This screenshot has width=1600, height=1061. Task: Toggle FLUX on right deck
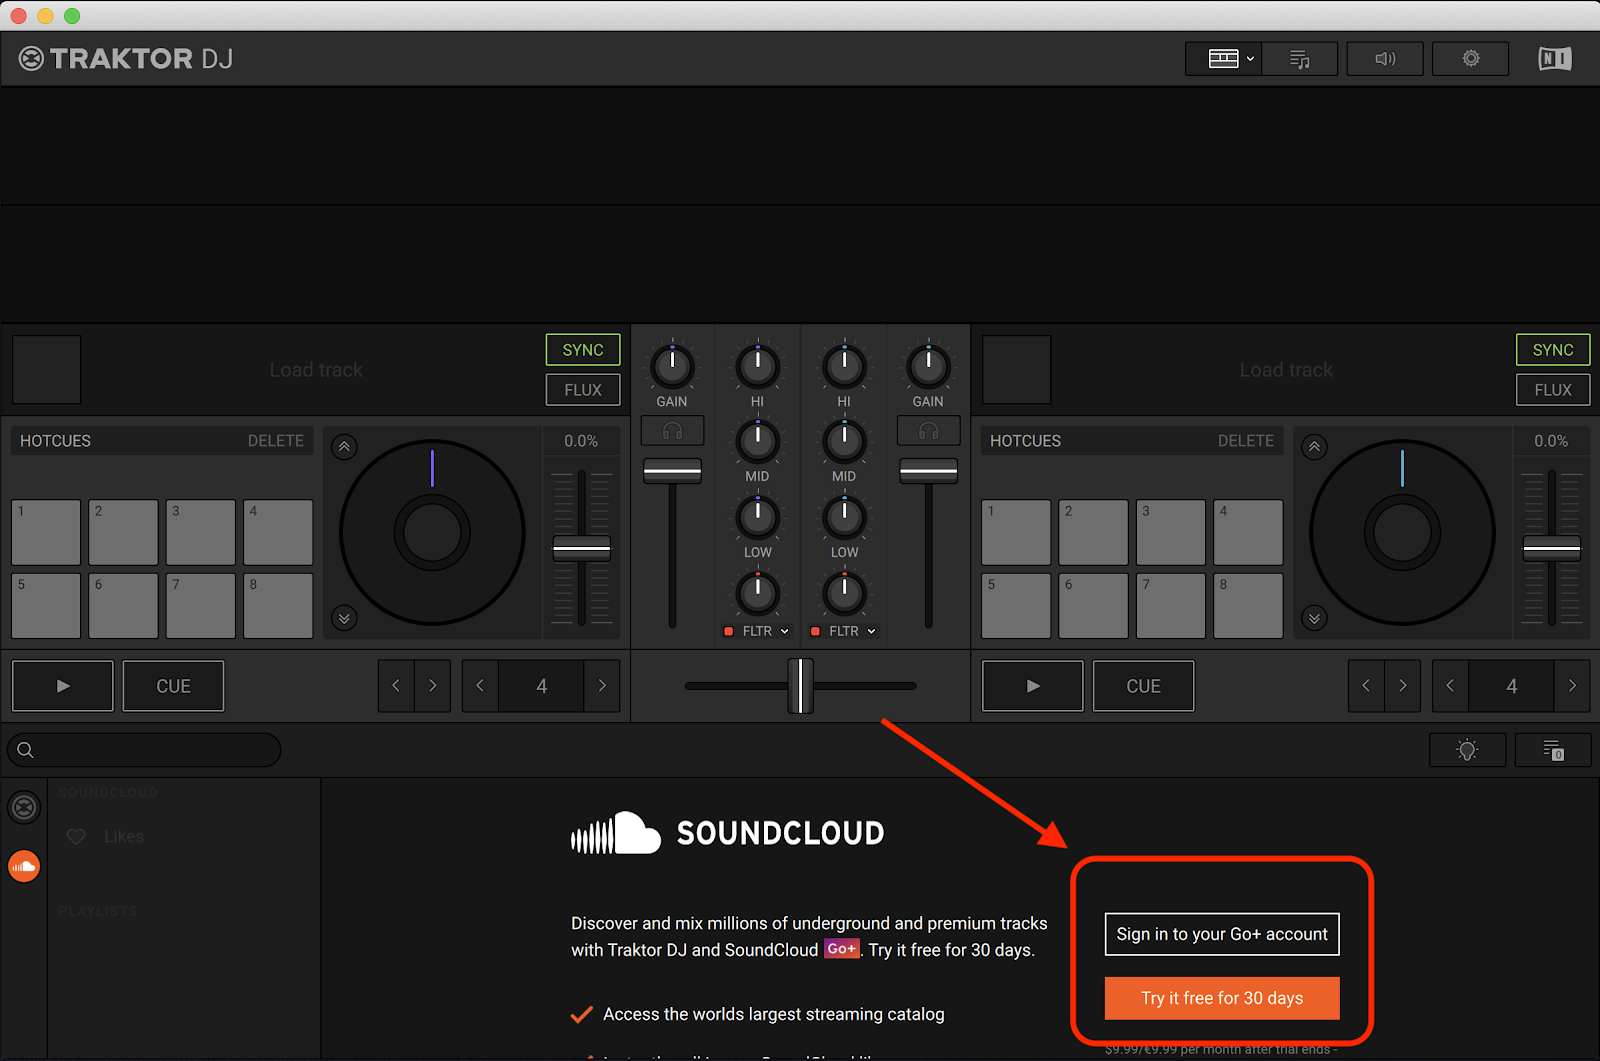click(1553, 390)
